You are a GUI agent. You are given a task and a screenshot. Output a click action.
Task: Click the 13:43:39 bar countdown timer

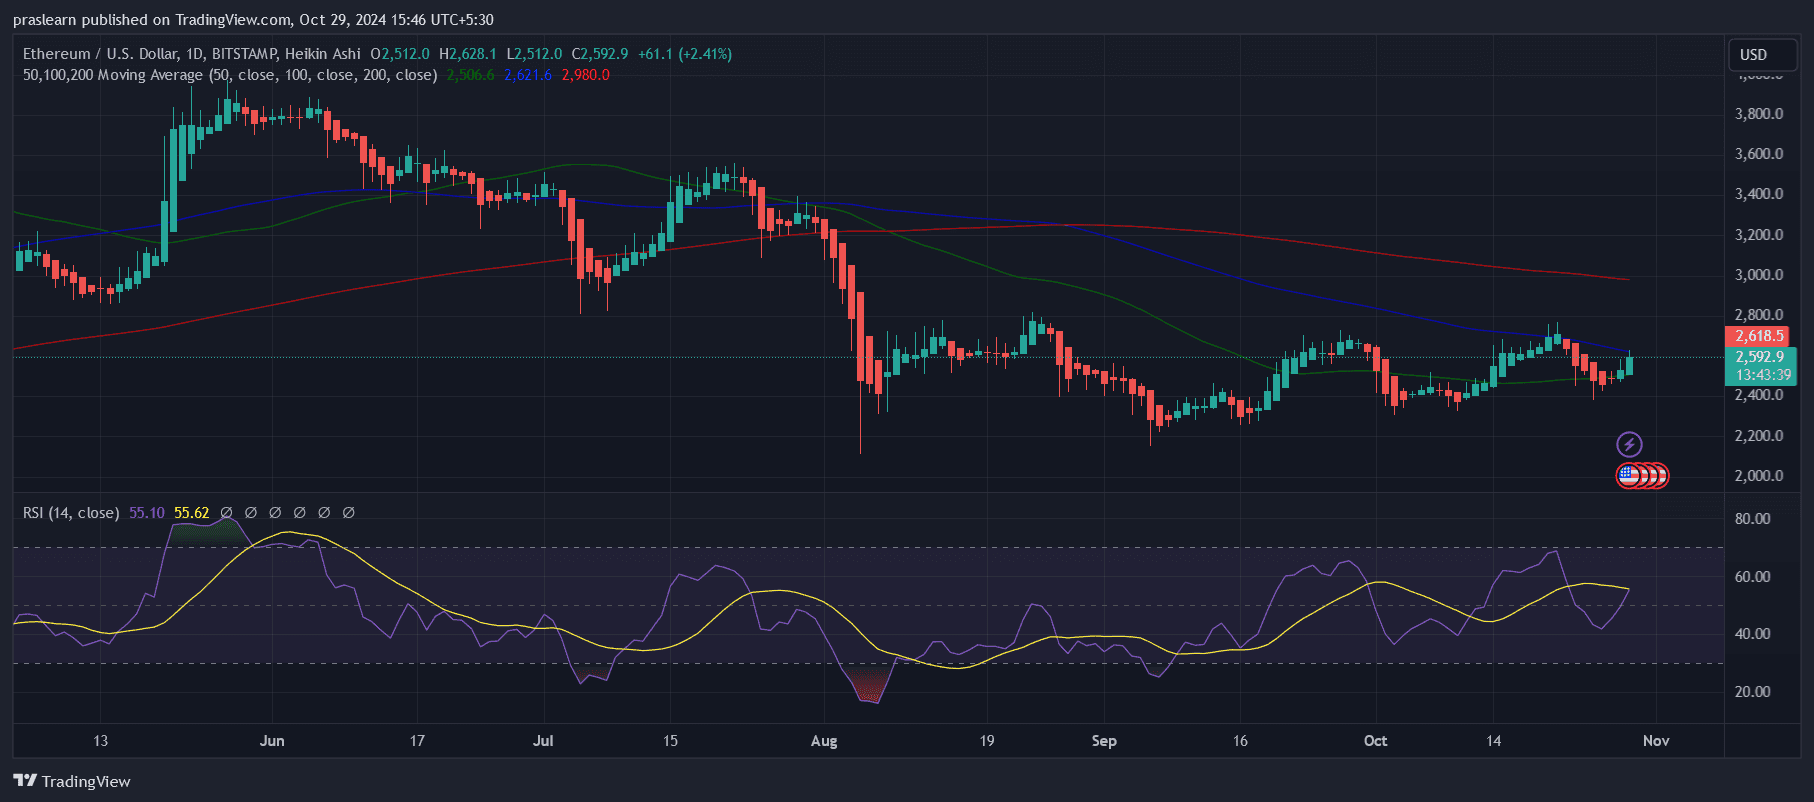tap(1763, 375)
